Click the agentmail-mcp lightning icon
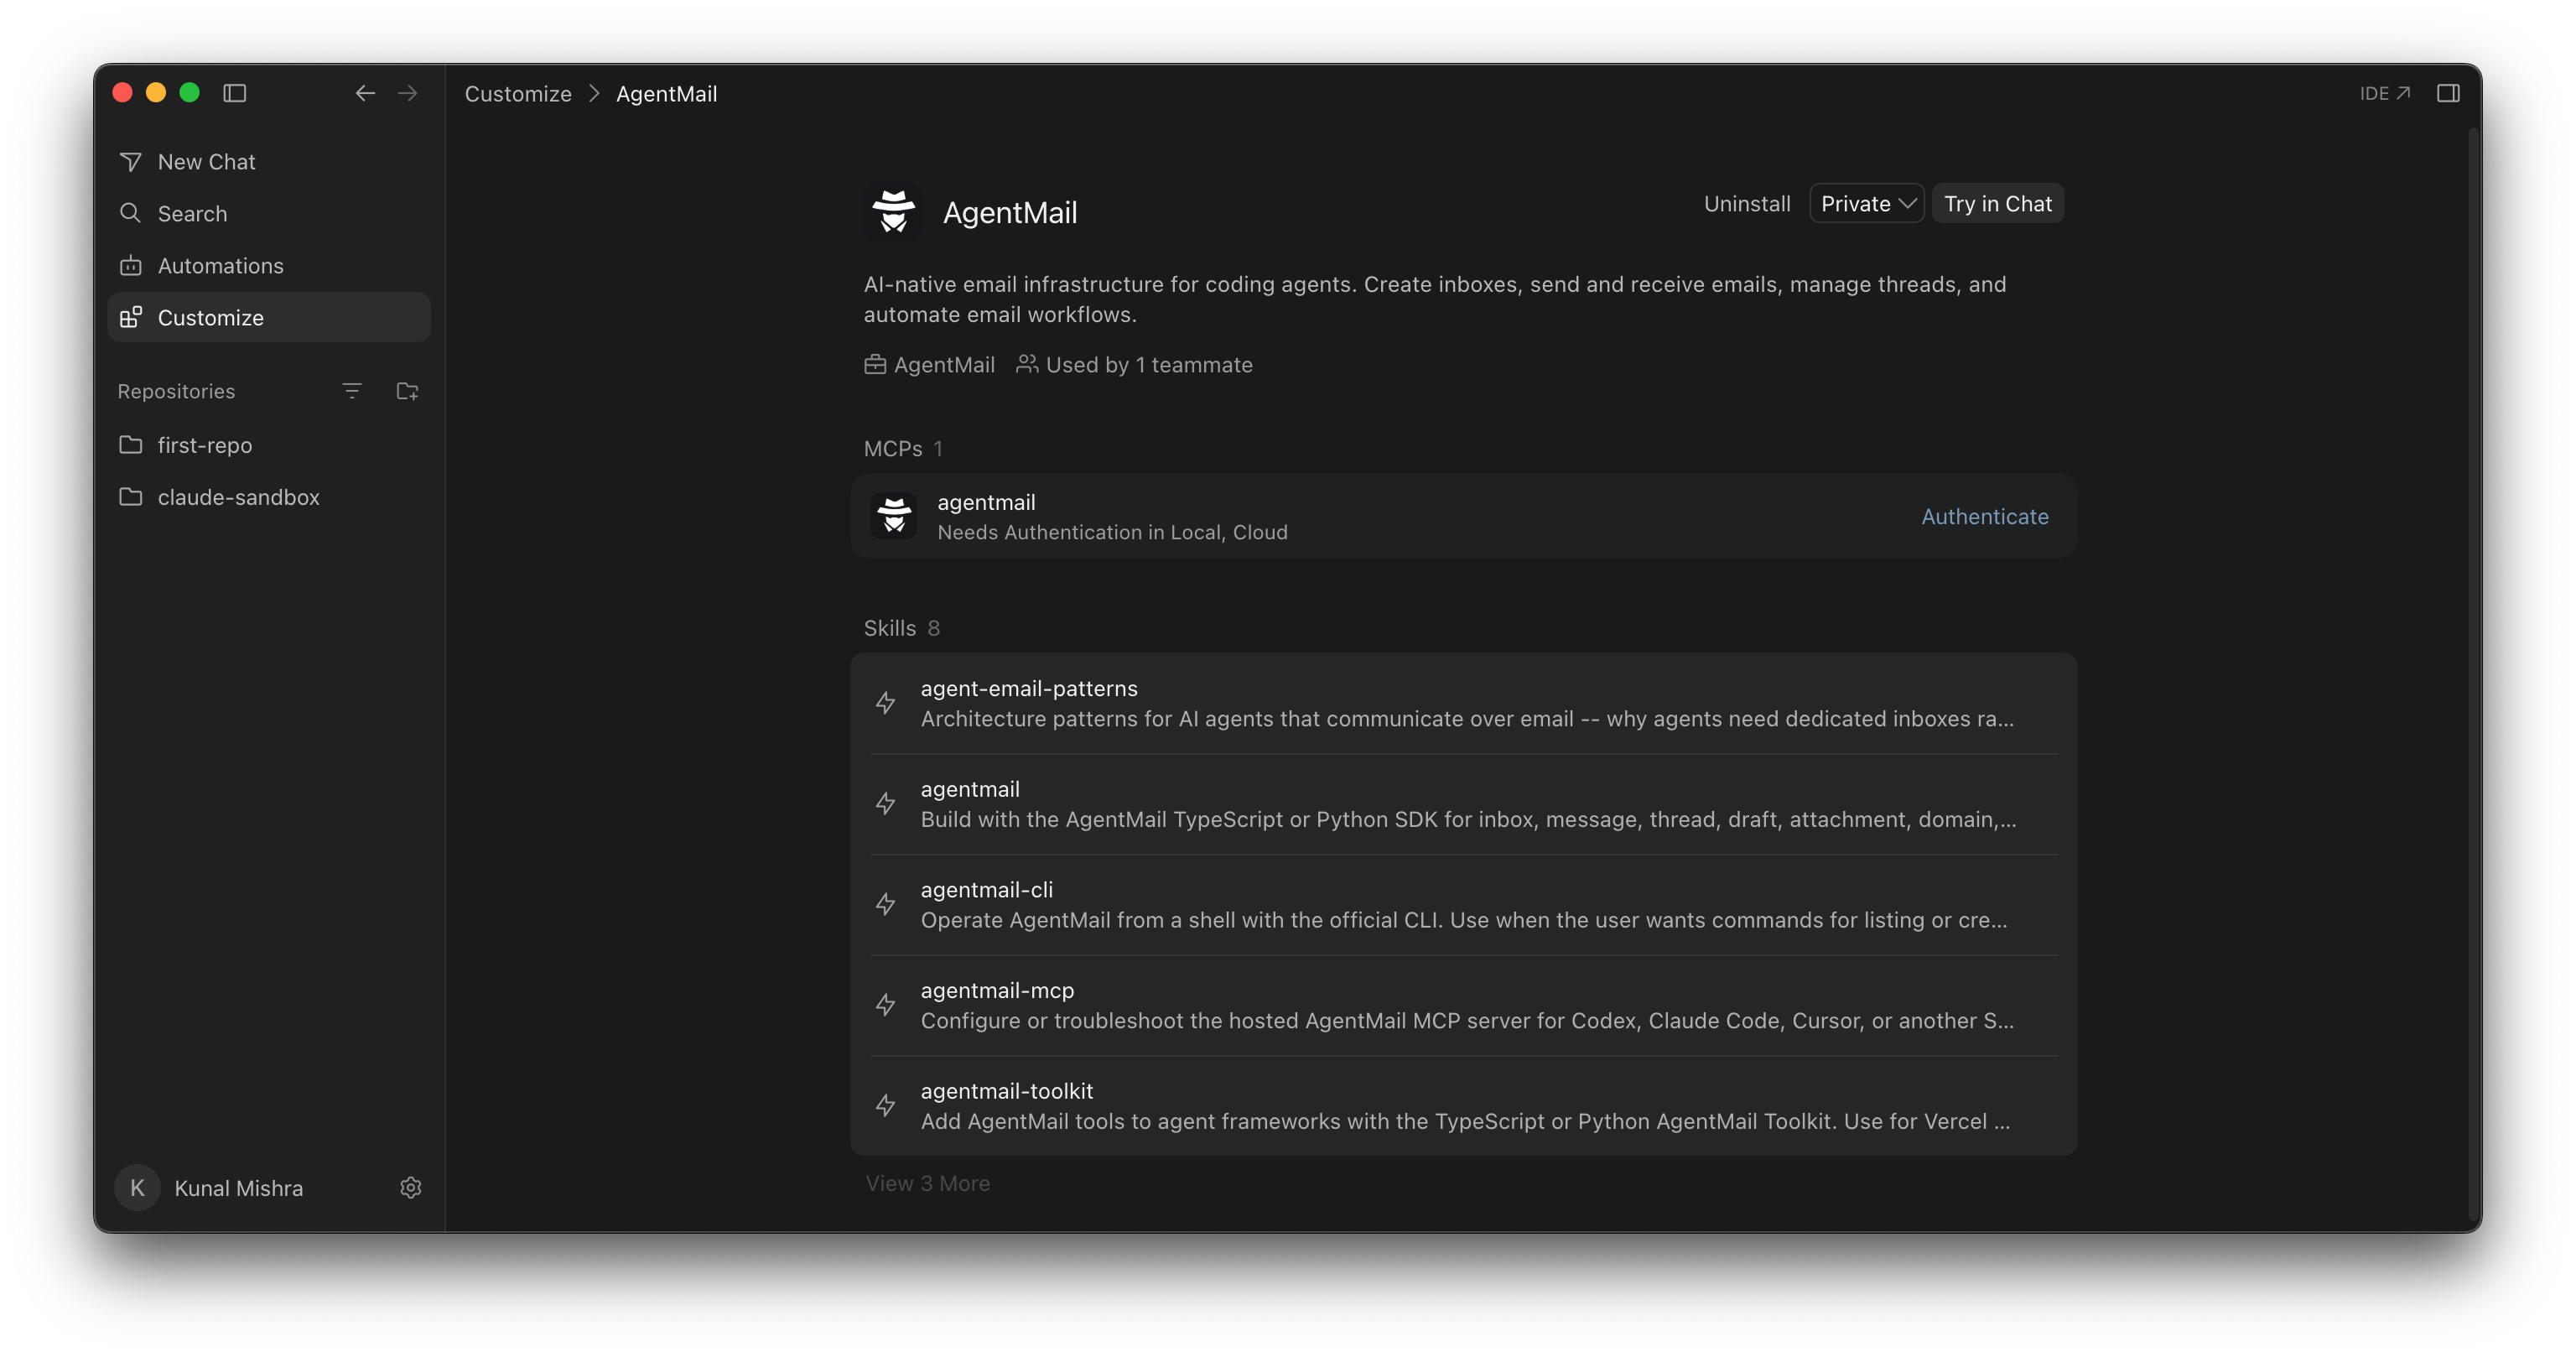 point(886,1005)
